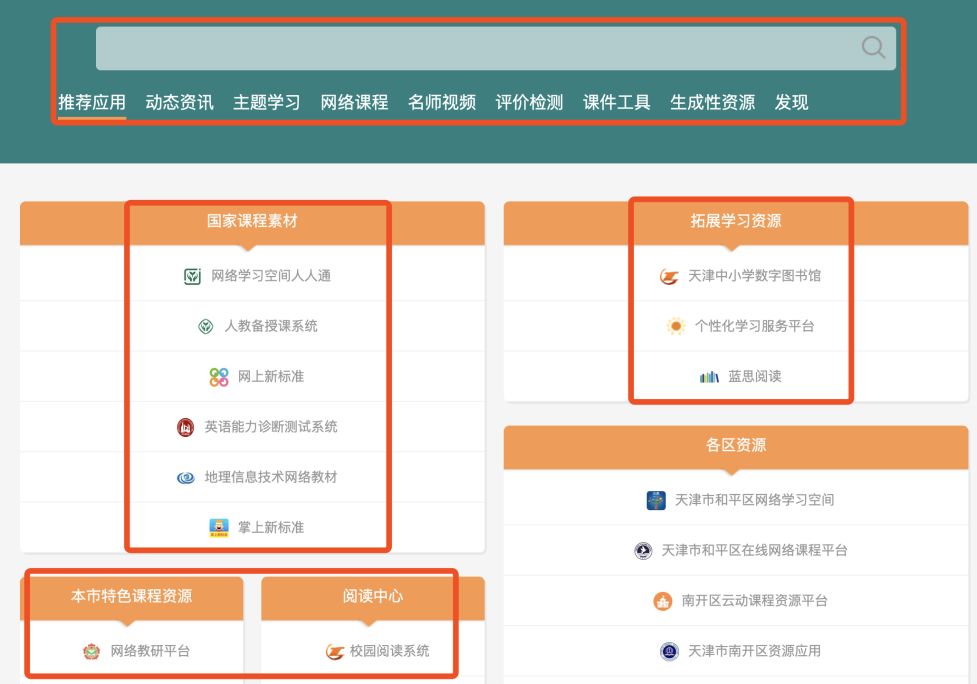Open the 蓝思阅读 link
977x684 pixels.
(755, 376)
